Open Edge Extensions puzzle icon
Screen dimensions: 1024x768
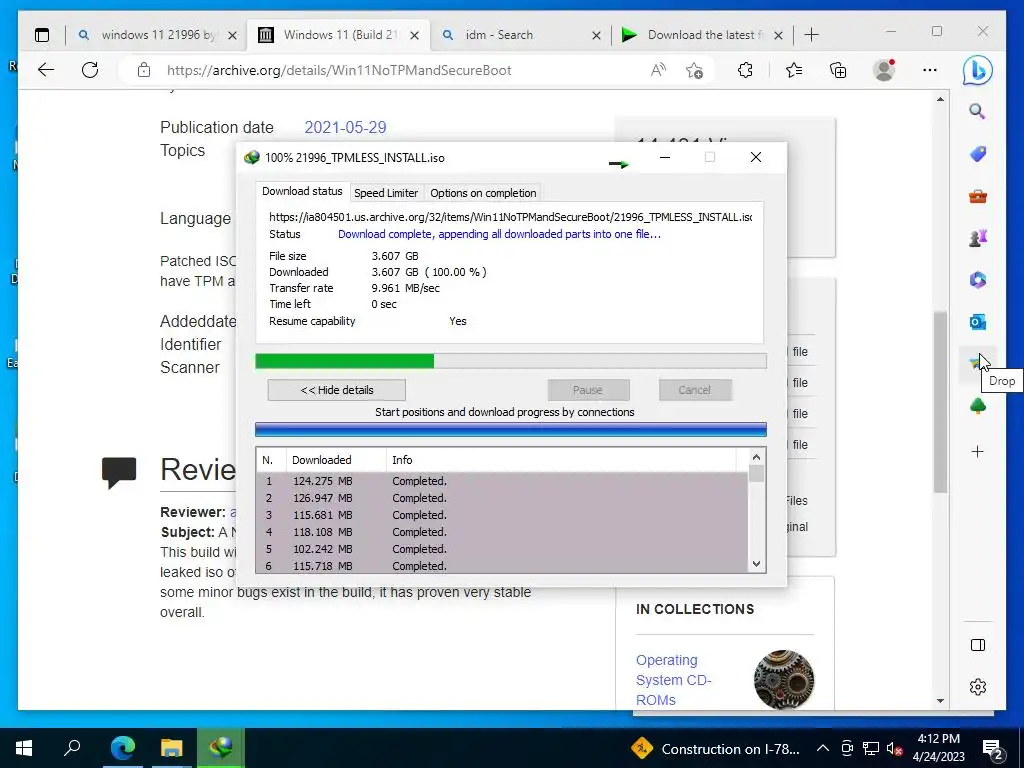point(745,70)
